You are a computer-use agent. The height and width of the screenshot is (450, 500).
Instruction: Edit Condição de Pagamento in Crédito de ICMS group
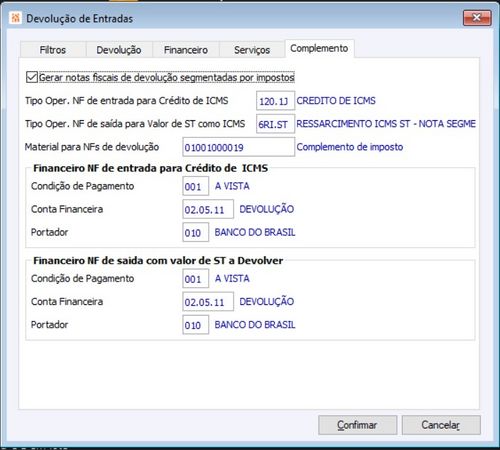click(195, 186)
